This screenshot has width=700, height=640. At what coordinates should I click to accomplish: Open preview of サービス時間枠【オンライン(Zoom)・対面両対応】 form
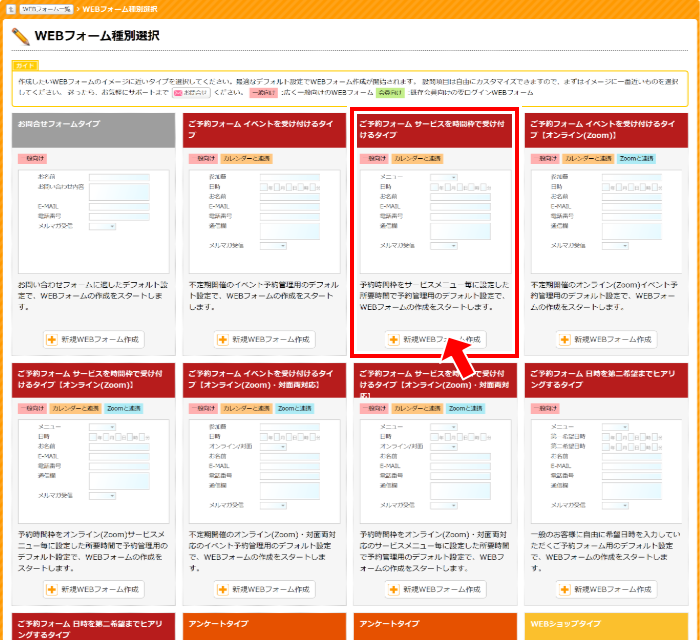tap(436, 471)
